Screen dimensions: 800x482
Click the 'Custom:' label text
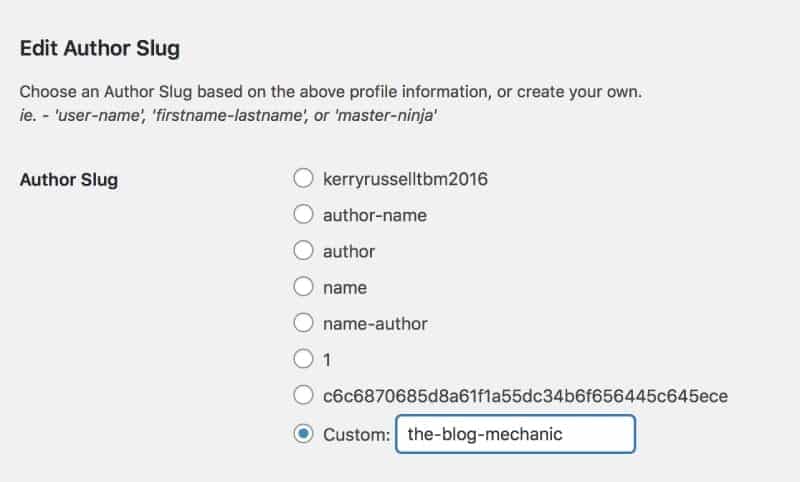coord(356,435)
